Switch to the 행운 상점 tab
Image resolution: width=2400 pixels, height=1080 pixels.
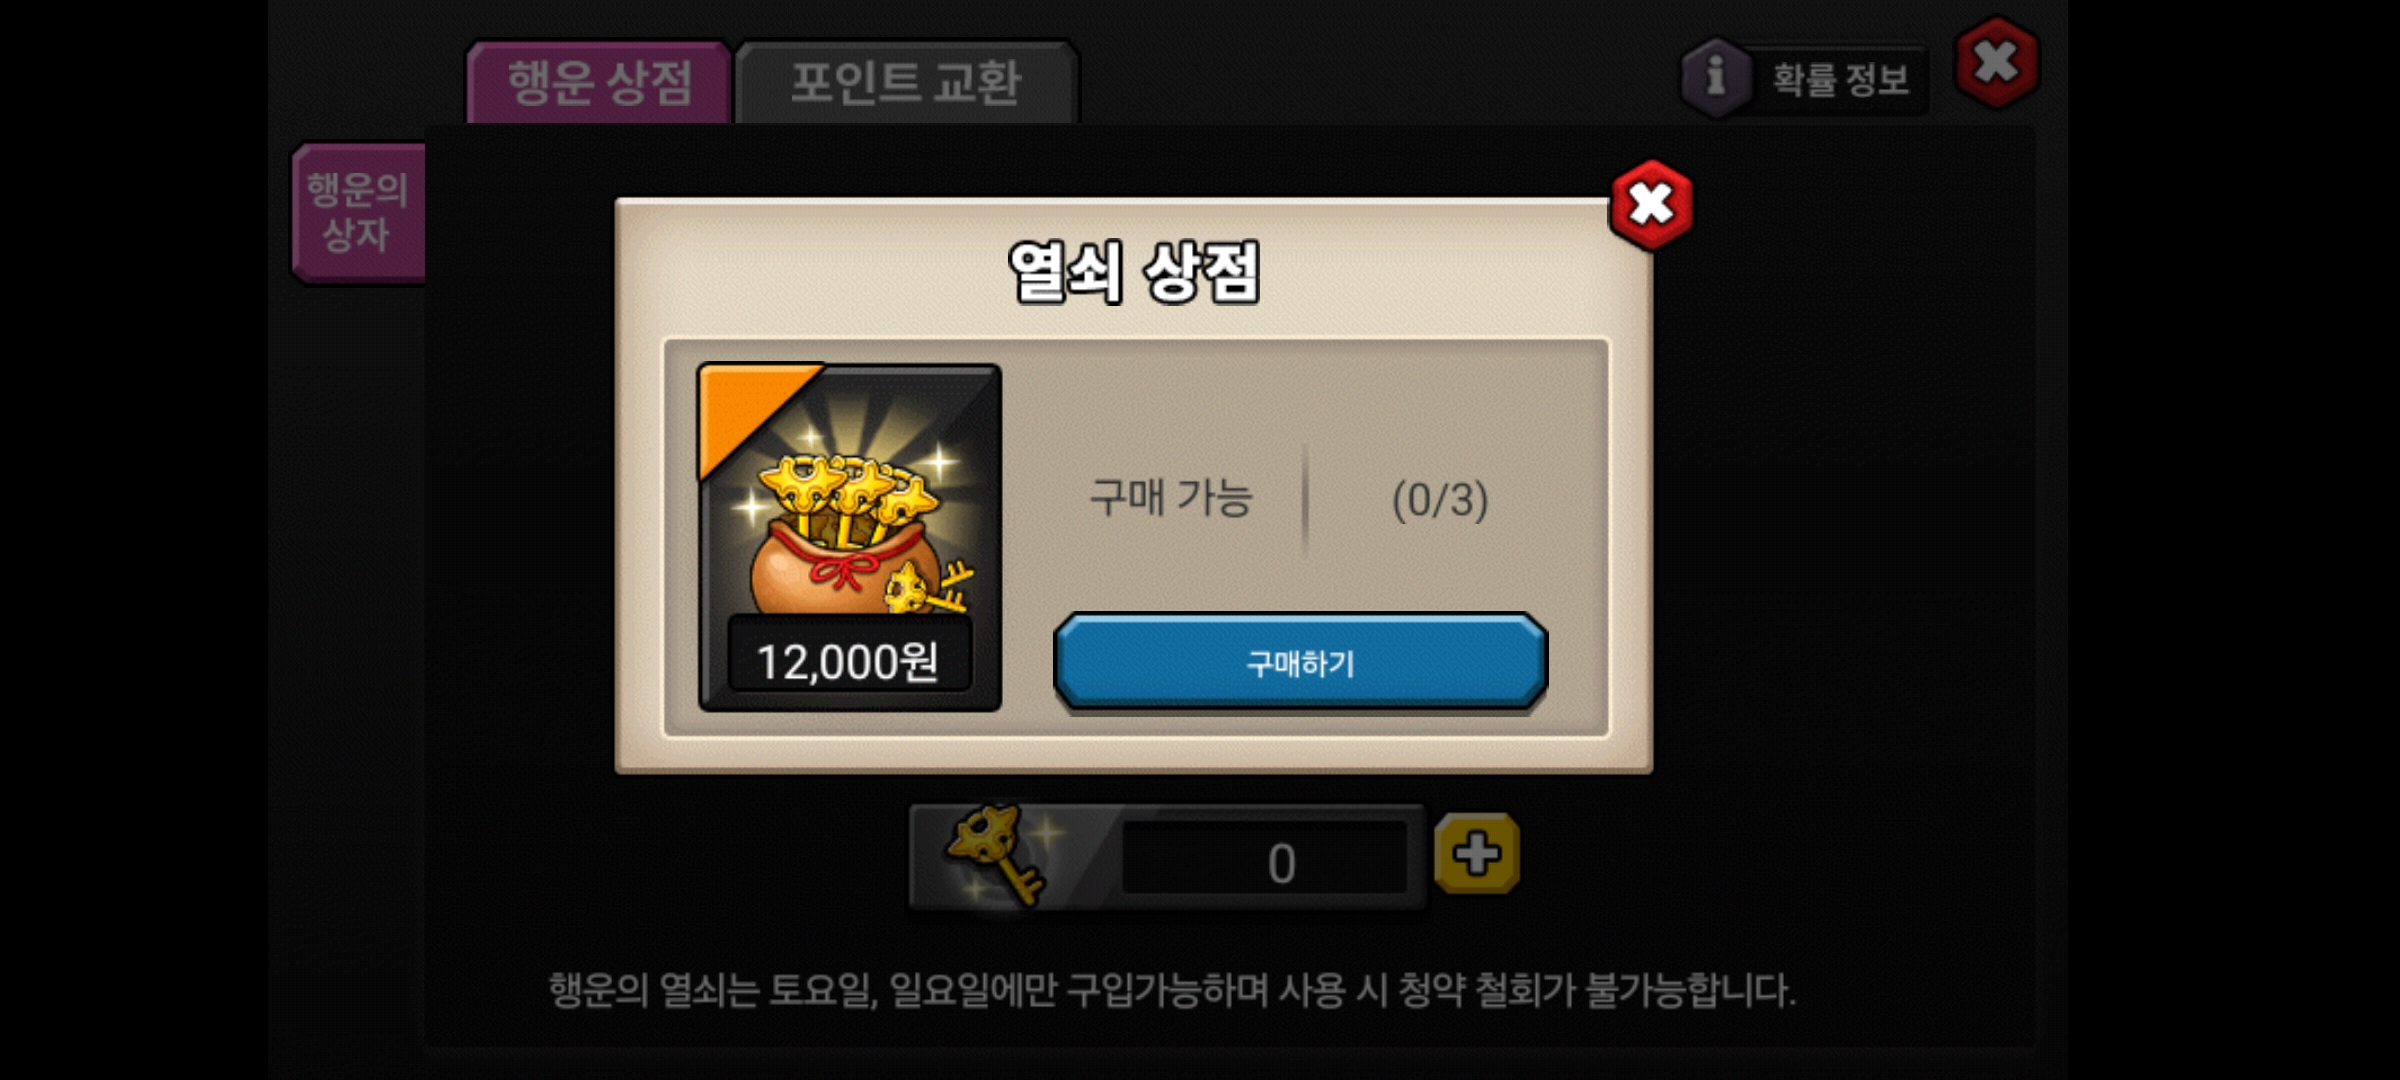(x=599, y=83)
